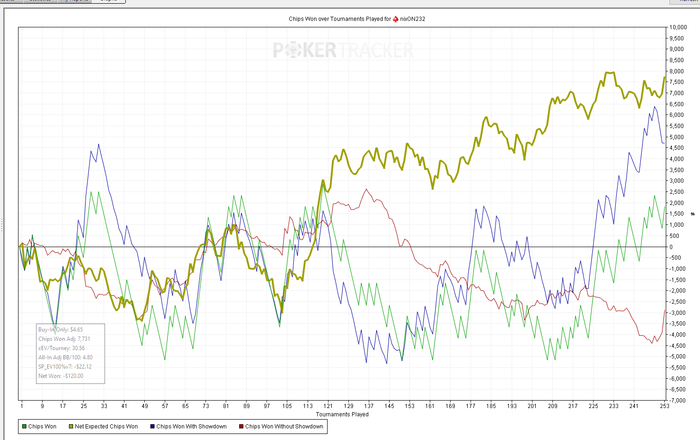Click the 10,000 y-axis tick label
This screenshot has width=700, height=440.
678,27
